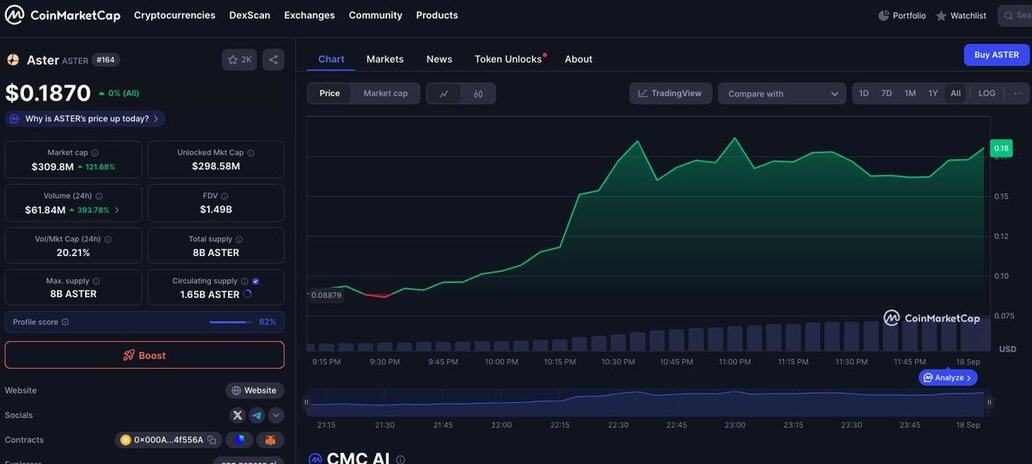The image size is (1032, 464).
Task: Switch to the Token Unlocks tab
Action: tap(509, 59)
